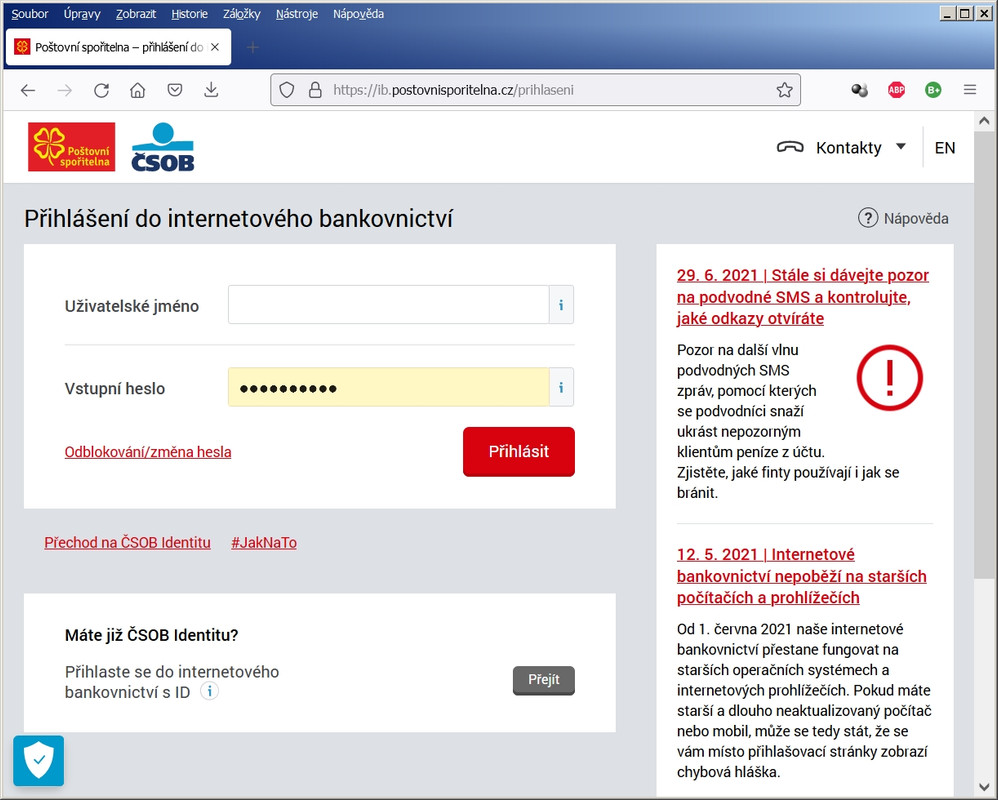
Task: Focus the Vstupní heslo password field
Action: click(x=388, y=388)
